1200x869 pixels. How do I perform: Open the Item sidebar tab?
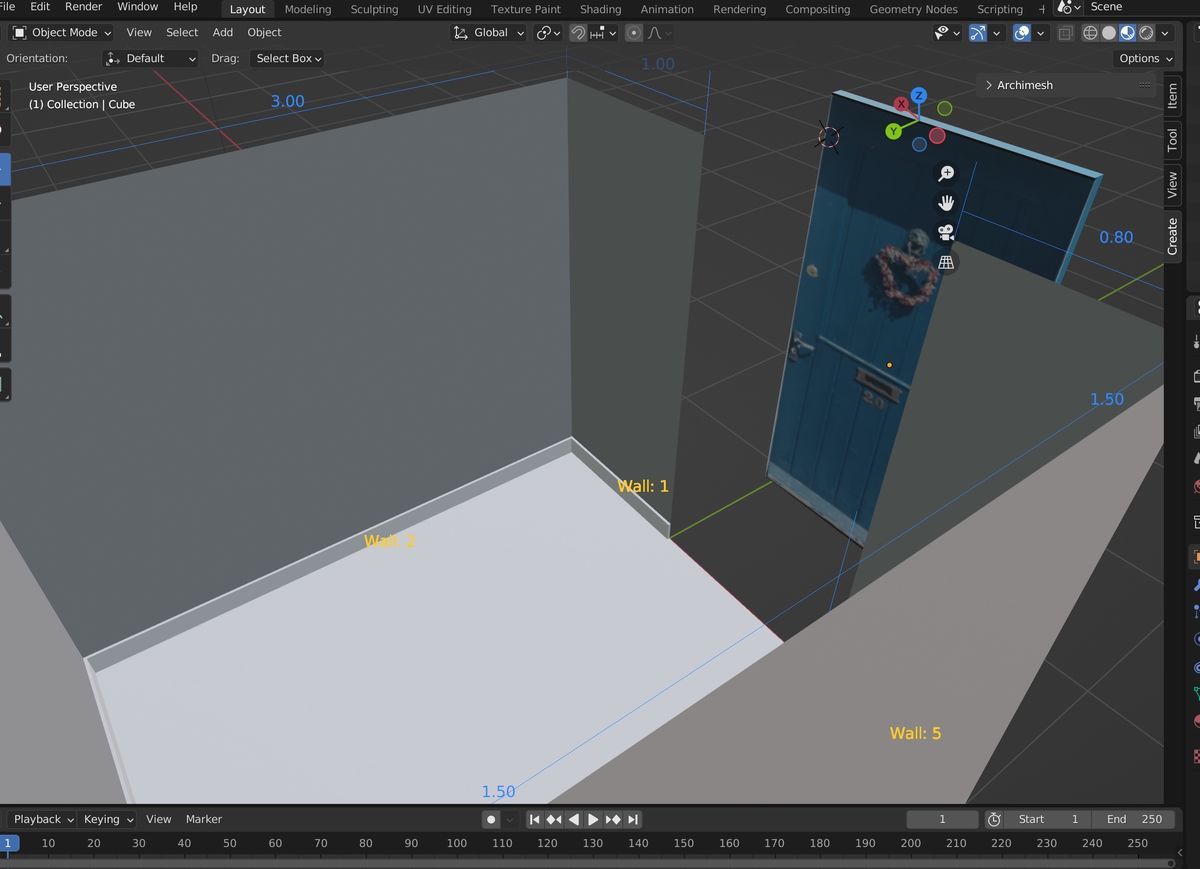pos(1173,96)
